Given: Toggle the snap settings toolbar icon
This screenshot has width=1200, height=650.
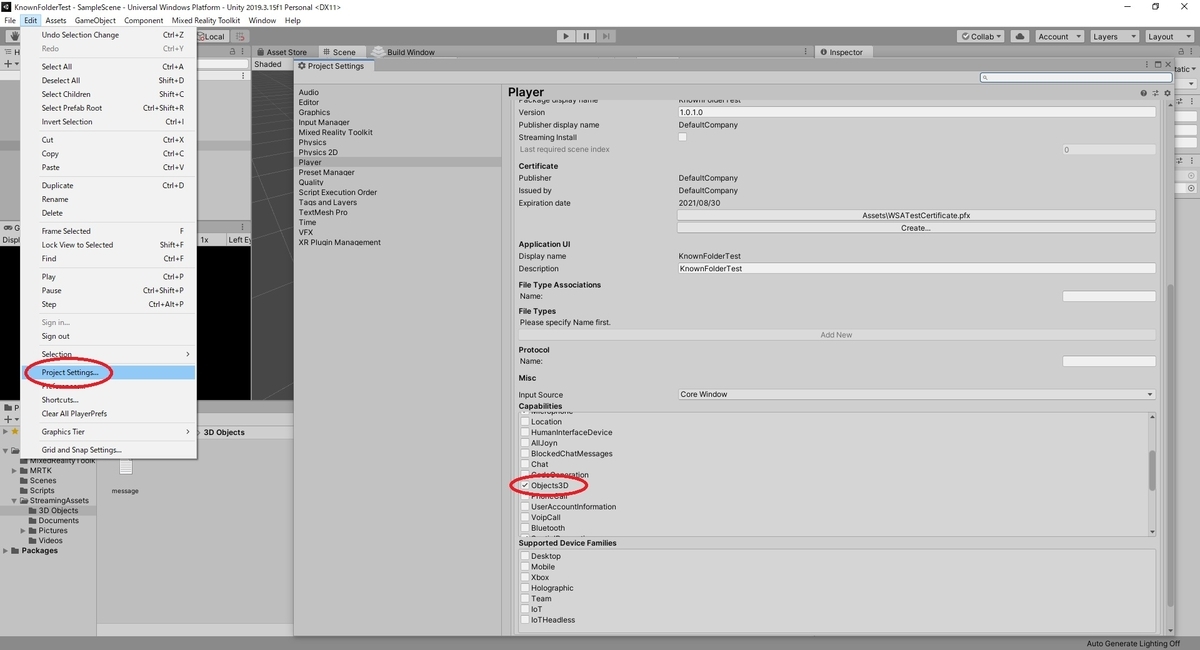Looking at the screenshot, I should [x=240, y=36].
